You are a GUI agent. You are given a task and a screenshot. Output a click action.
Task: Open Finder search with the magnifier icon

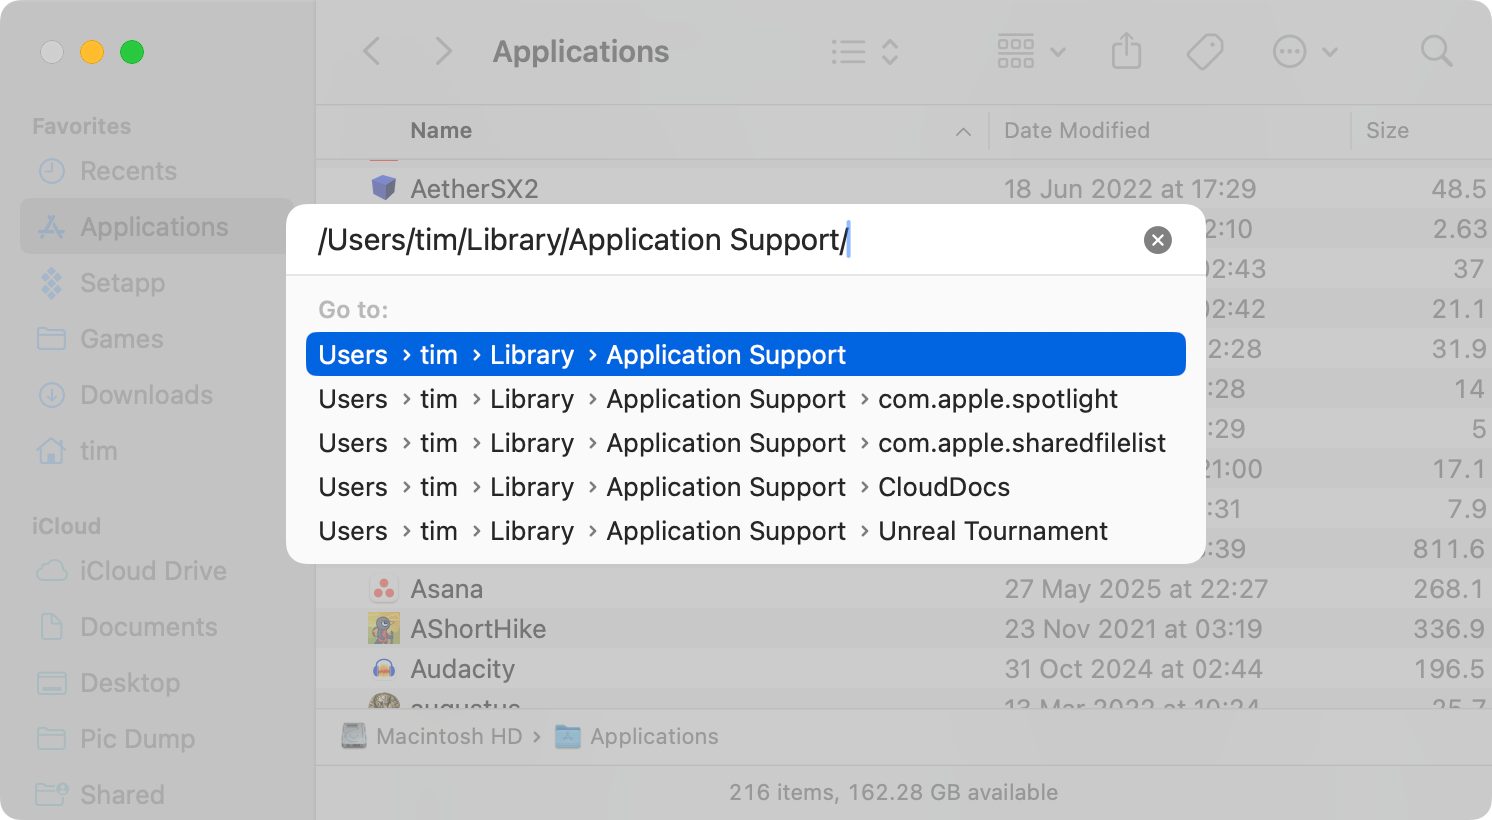[x=1436, y=51]
